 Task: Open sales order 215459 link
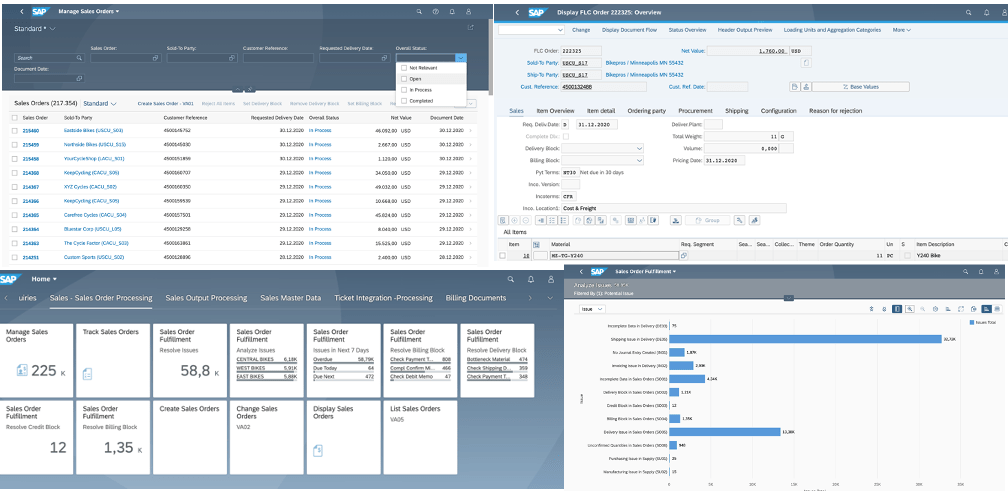[31, 145]
